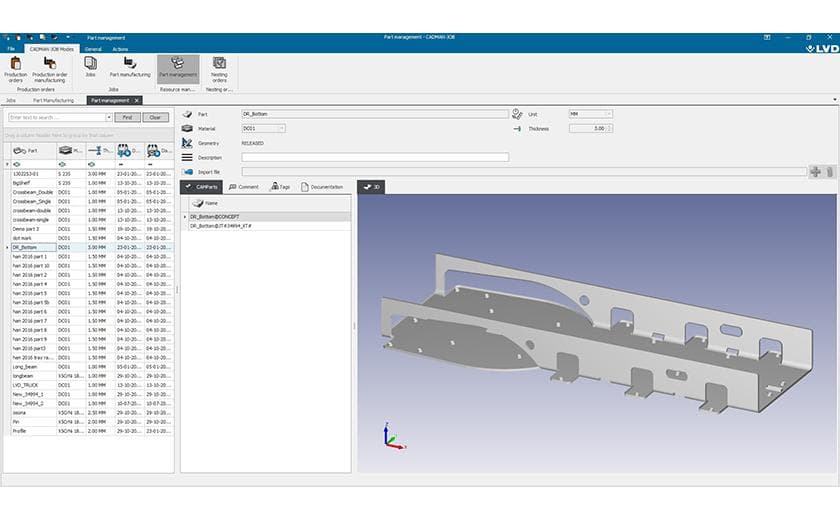Select the CAMParts tab
Viewport: 840px width, 520px height.
pos(201,187)
